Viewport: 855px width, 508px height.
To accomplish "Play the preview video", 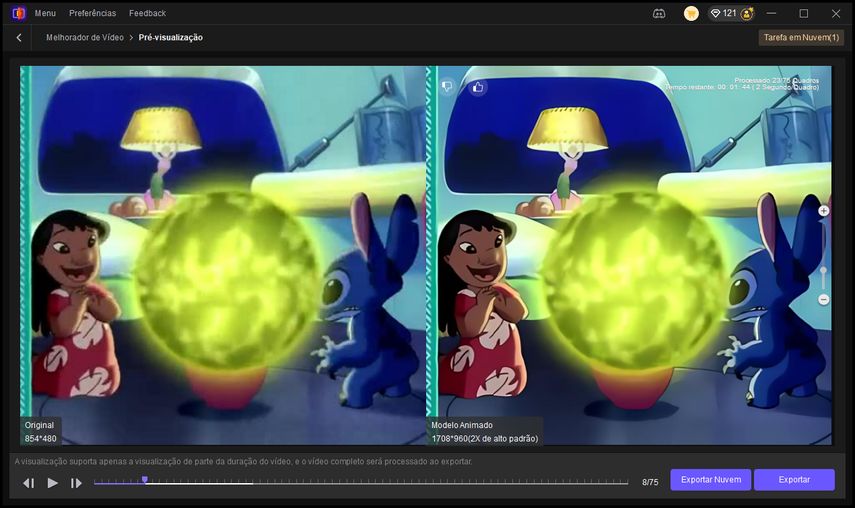I will 52,482.
